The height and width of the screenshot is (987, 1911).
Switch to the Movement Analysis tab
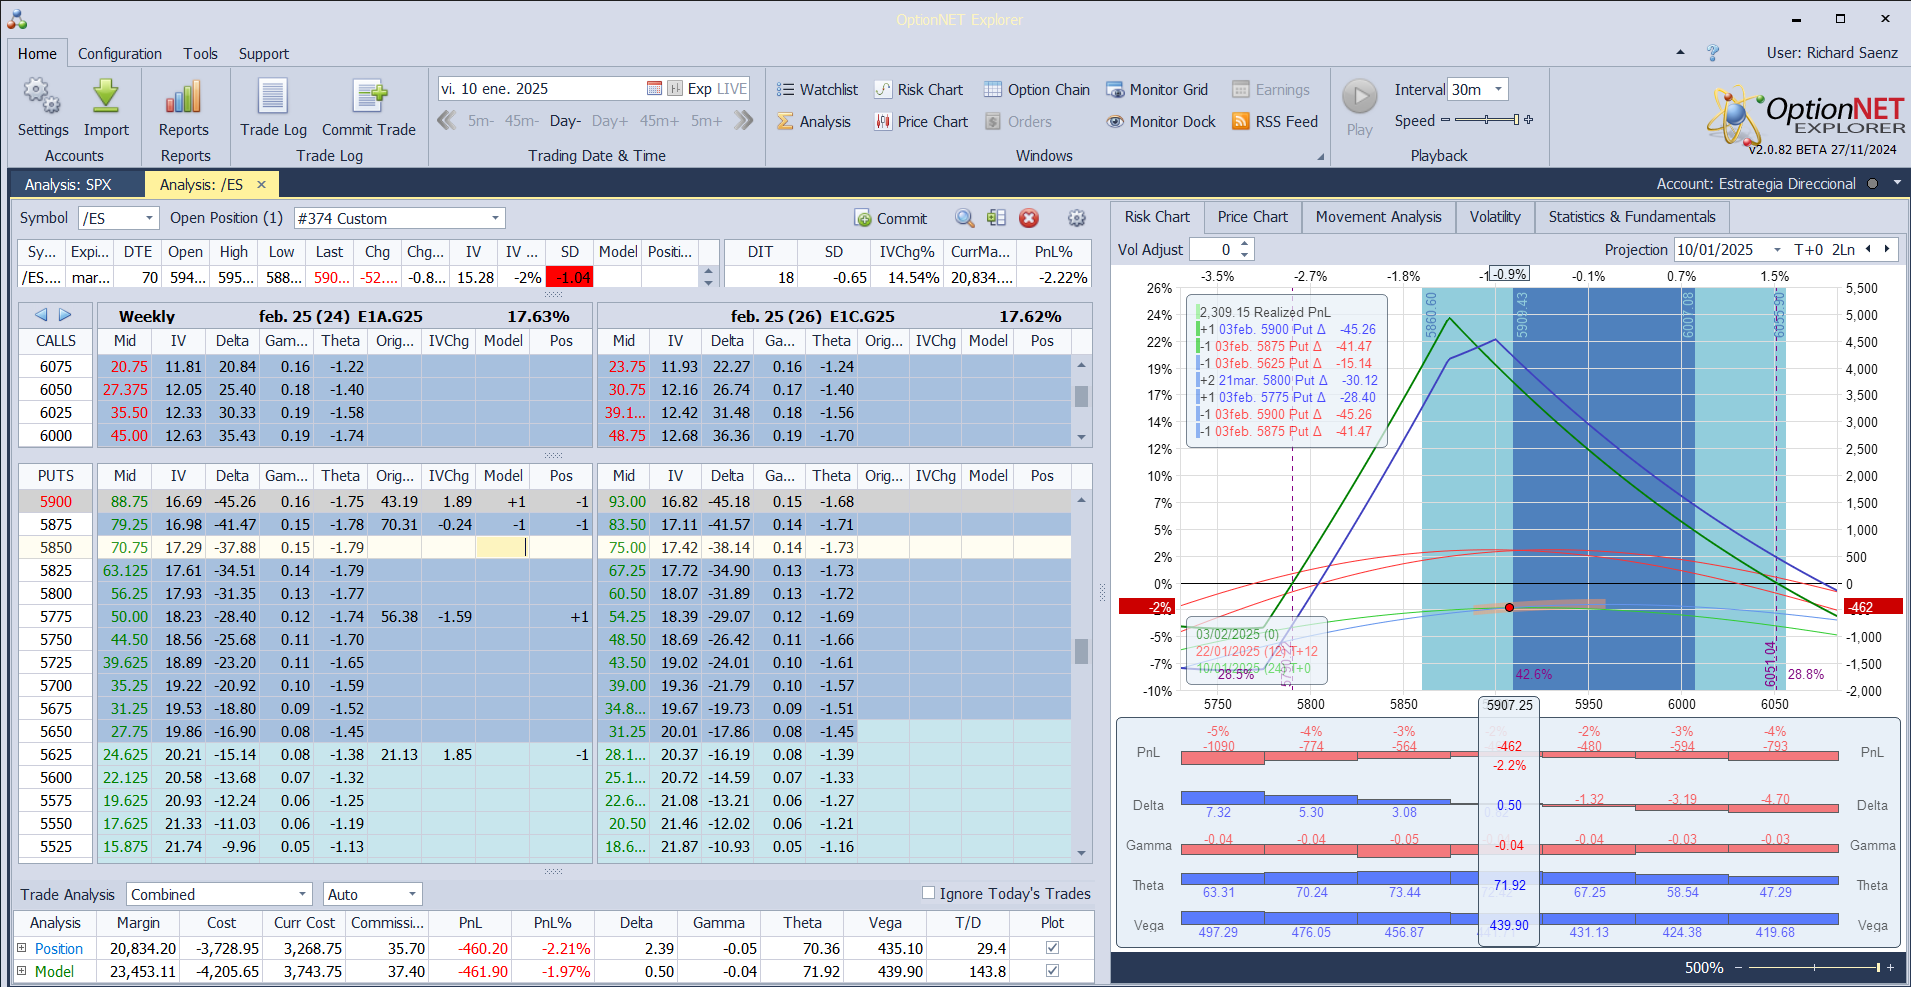(1378, 217)
